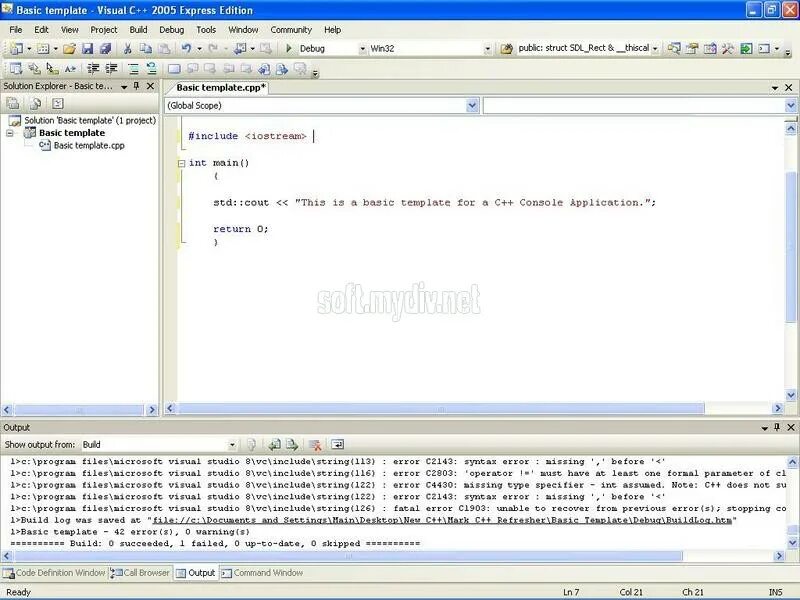Select Basic template.cpp in Solution Explorer
This screenshot has height=600, width=800.
pos(89,145)
